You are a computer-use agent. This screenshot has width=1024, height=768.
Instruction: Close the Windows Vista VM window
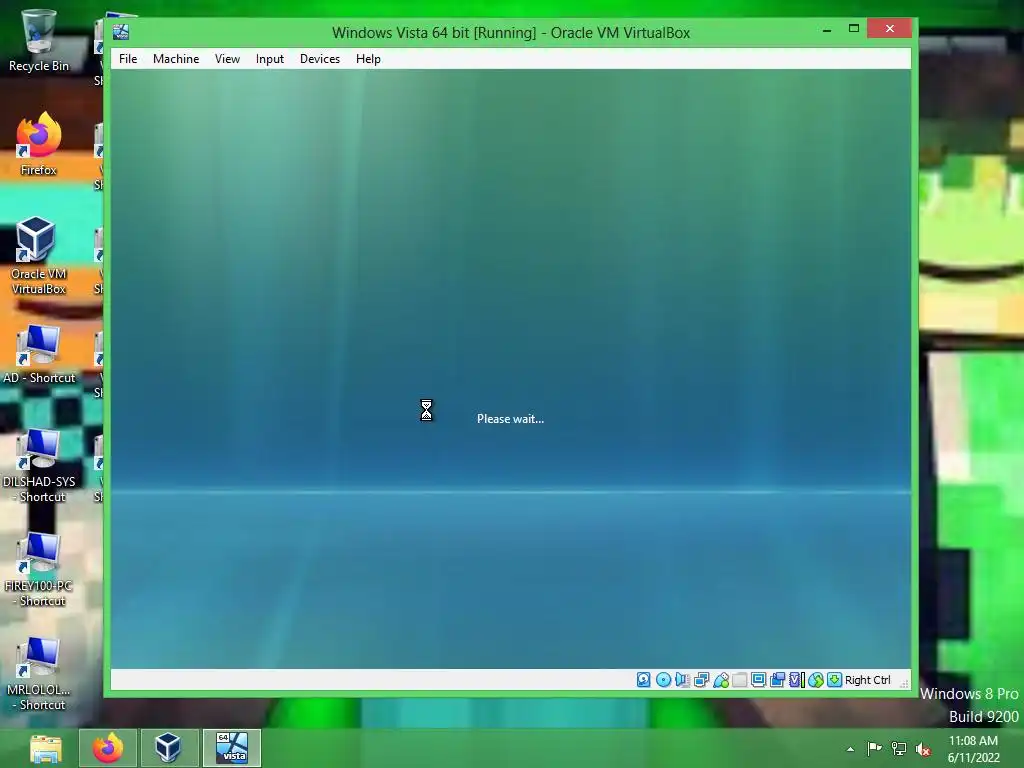(x=889, y=29)
